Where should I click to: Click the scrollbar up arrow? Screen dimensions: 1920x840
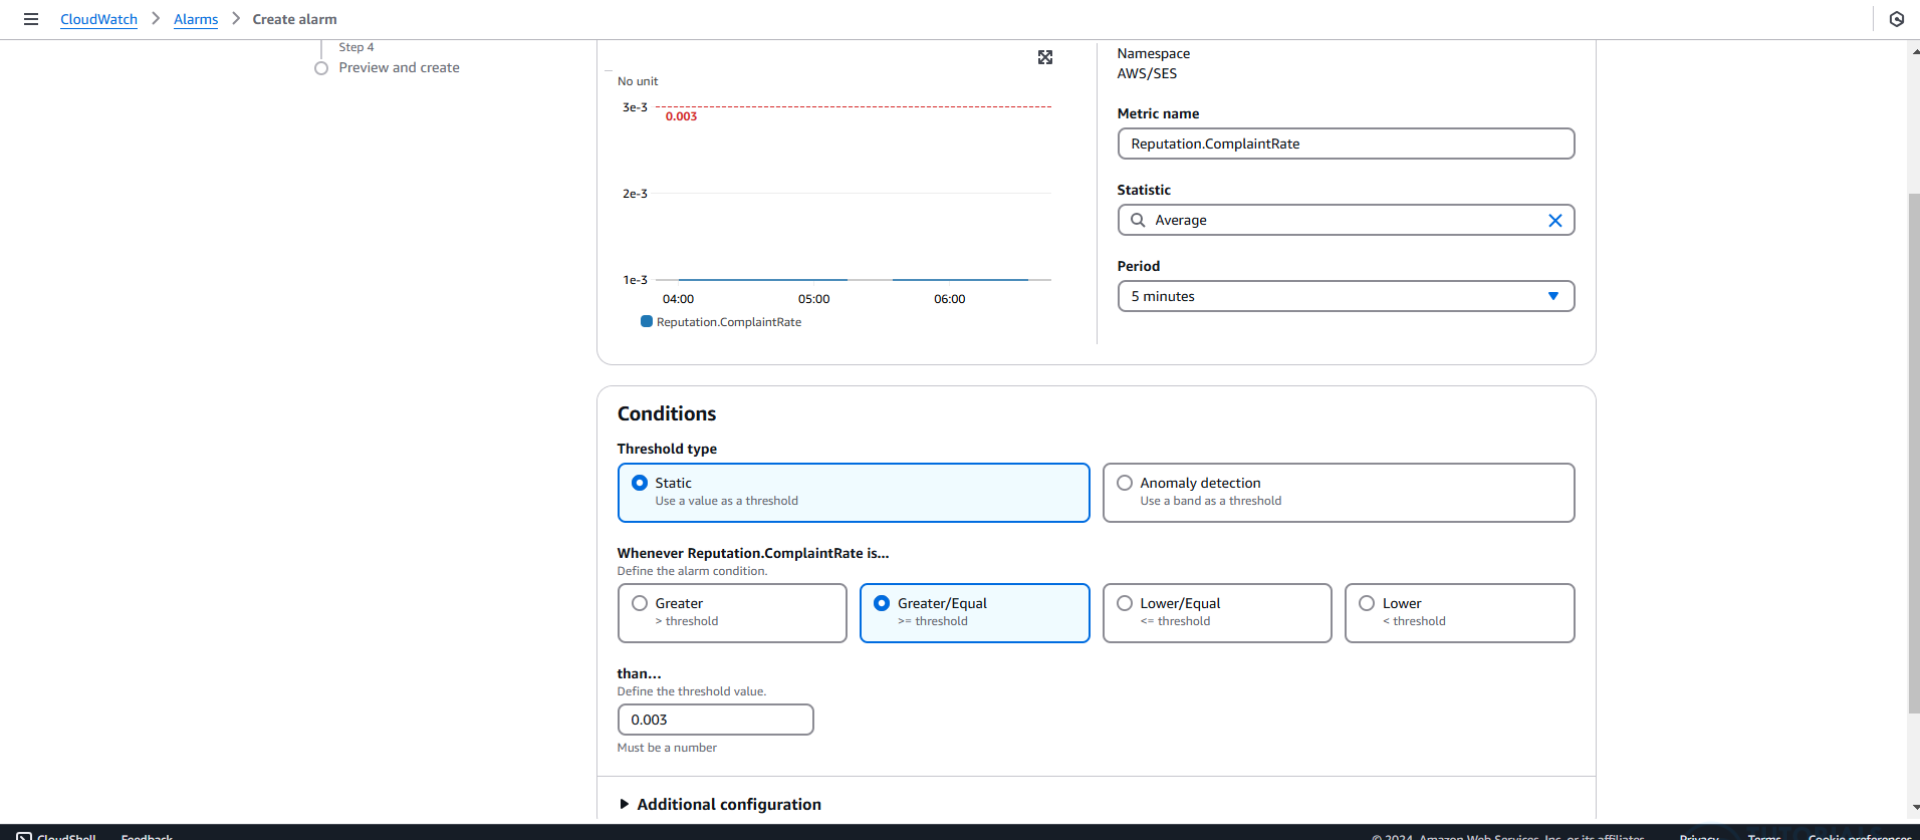(1914, 50)
